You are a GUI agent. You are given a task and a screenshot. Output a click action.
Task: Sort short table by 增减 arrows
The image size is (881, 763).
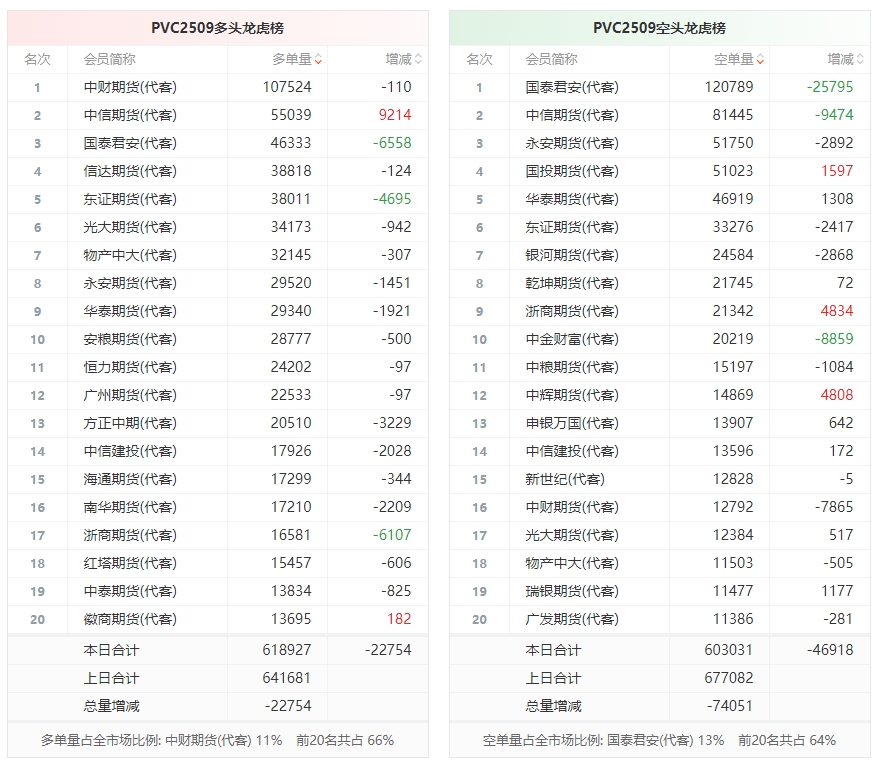[860, 59]
